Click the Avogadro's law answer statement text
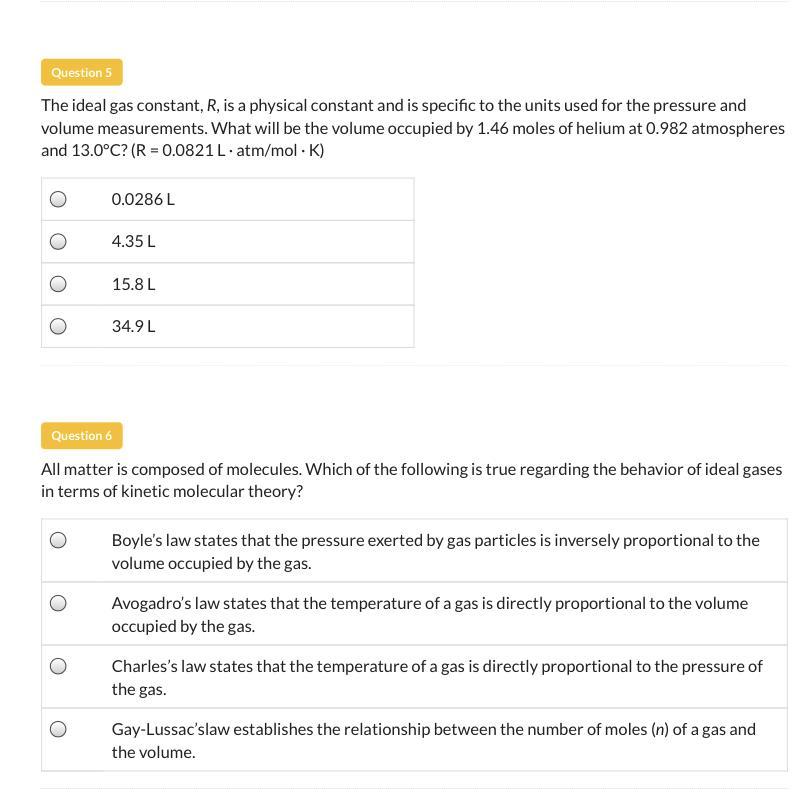Viewport: 796px width, 796px height. click(x=429, y=614)
